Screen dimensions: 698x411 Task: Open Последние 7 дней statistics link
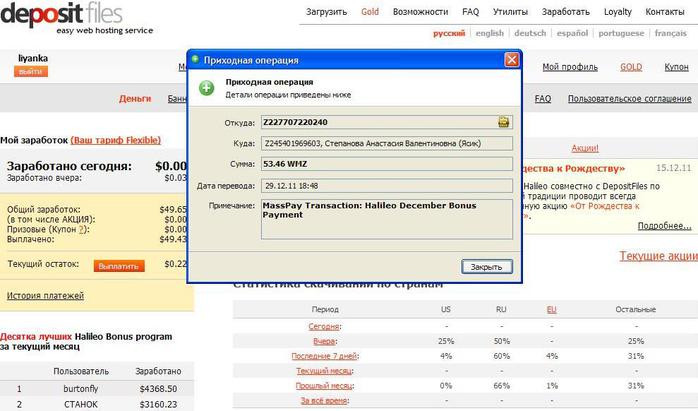[325, 356]
